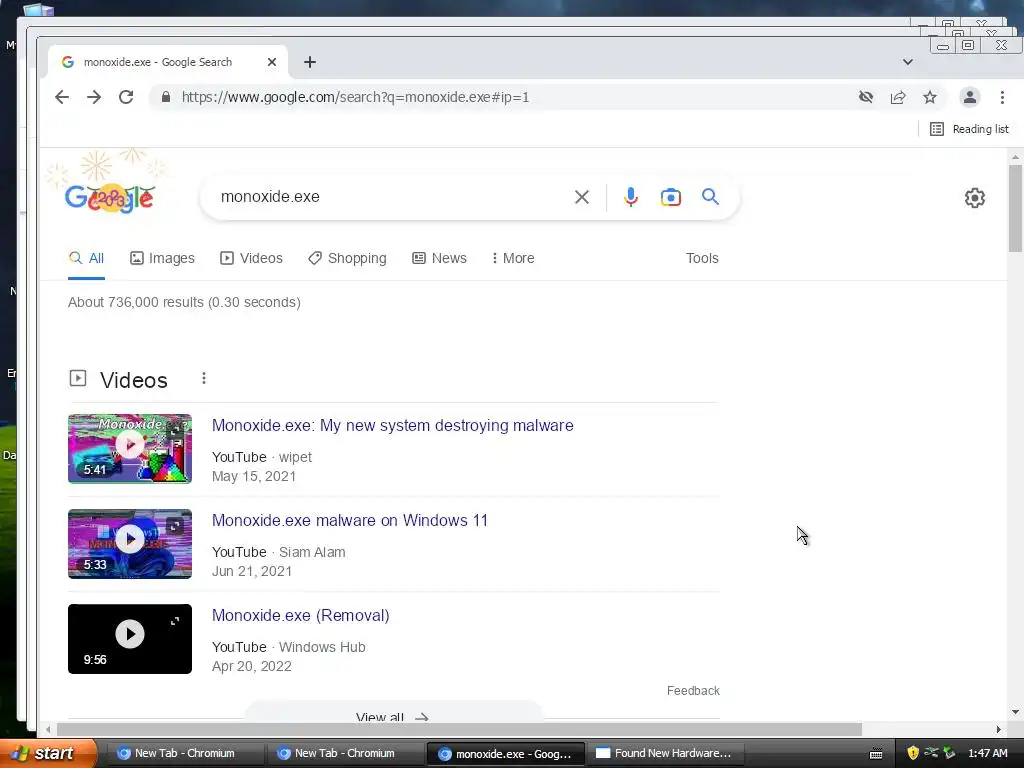Viewport: 1024px width, 768px height.
Task: Open 'Monoxide.exe malware on Windows 11' link
Action: (350, 520)
